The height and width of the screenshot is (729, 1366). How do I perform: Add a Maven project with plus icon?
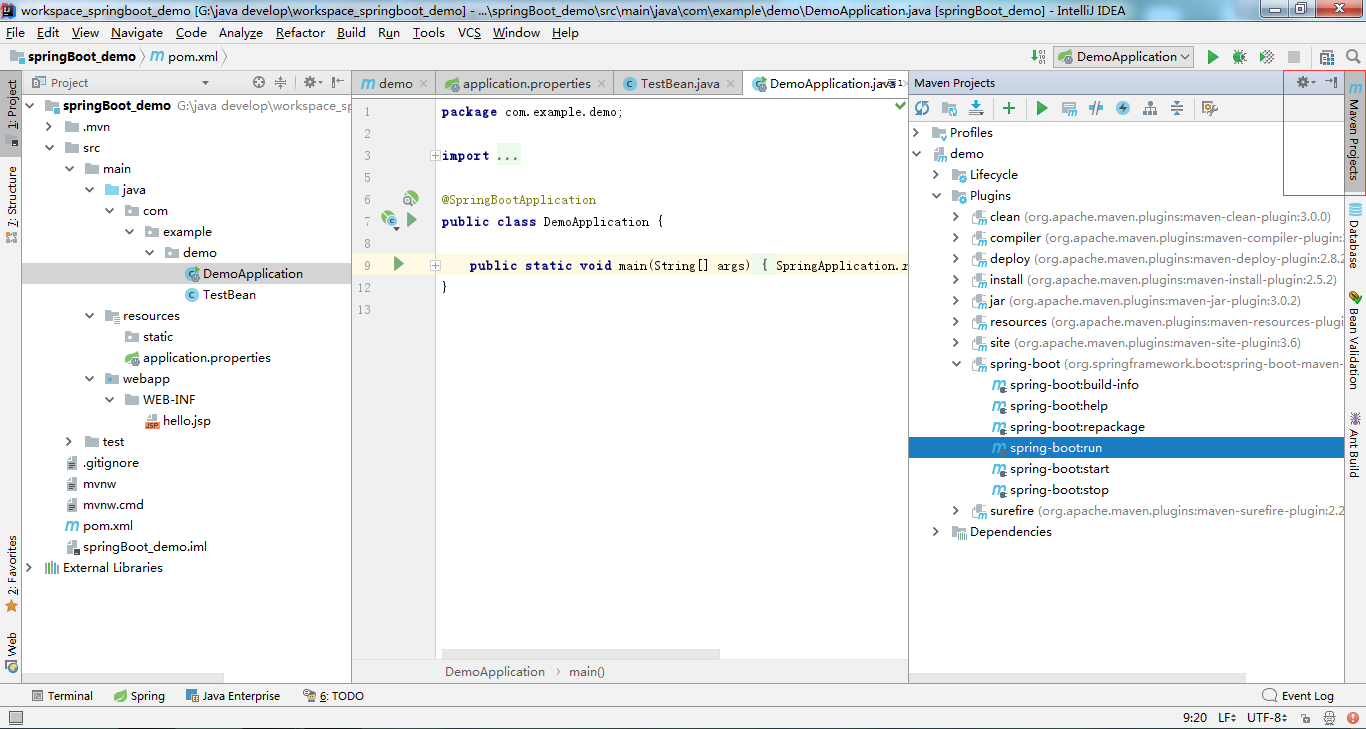[1009, 108]
